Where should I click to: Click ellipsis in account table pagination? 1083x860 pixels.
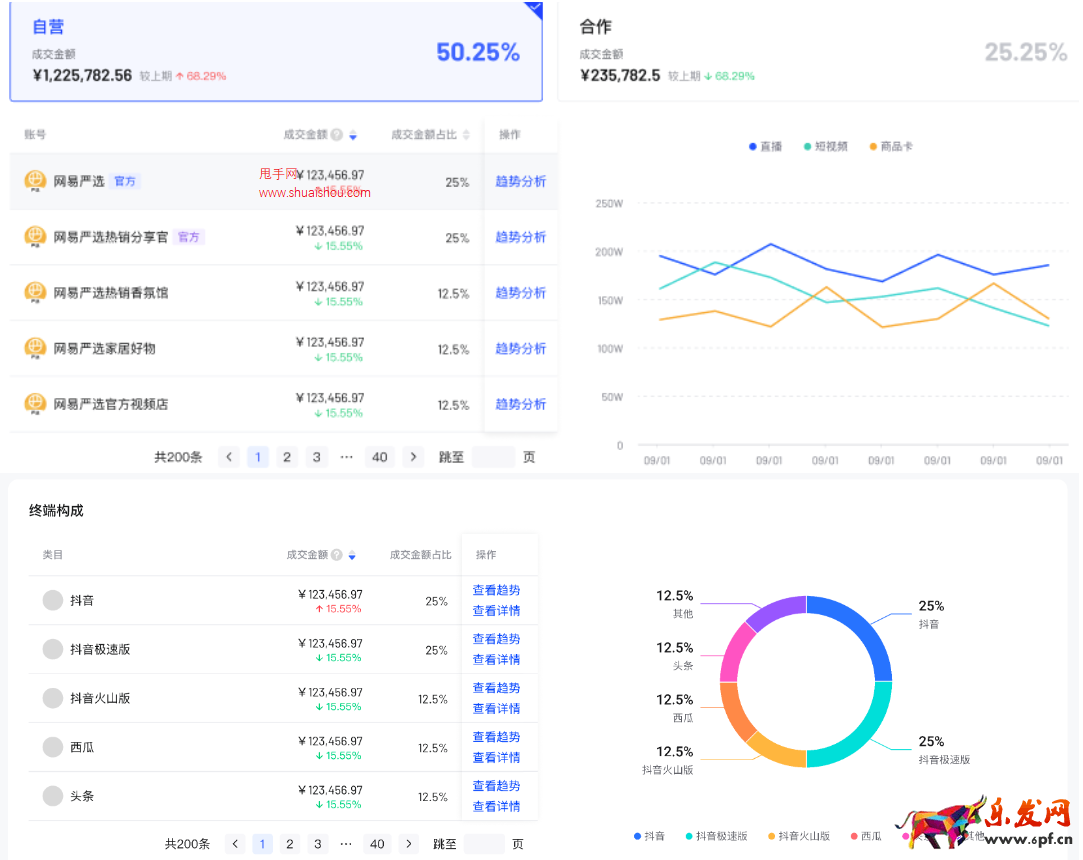click(x=347, y=457)
